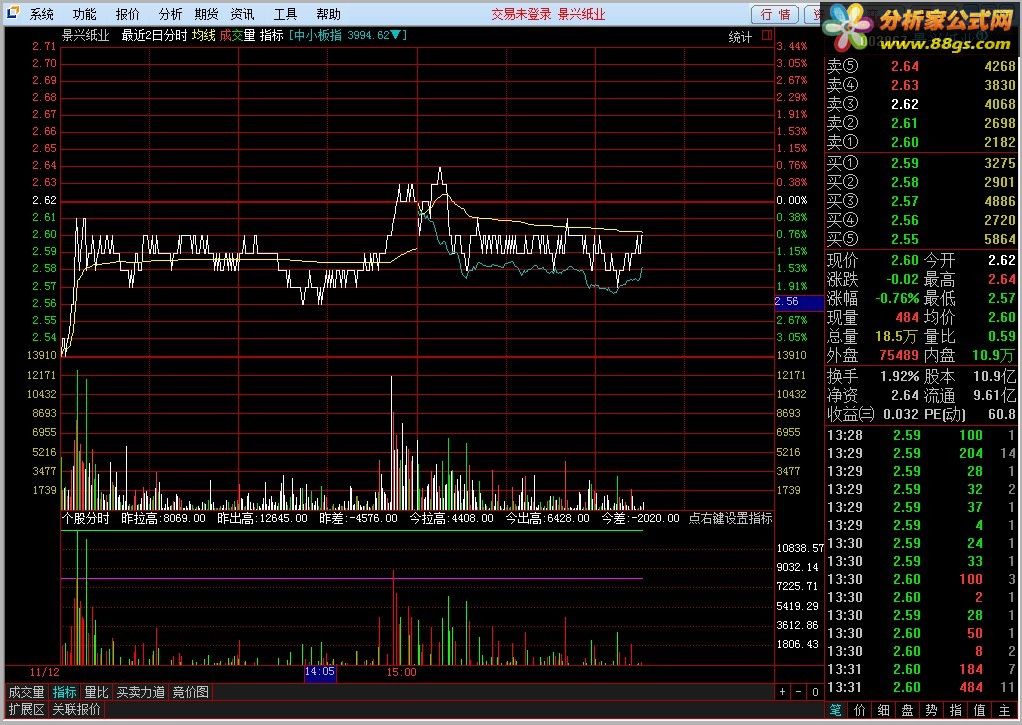Click the minus zoom-out button below chart
Image resolution: width=1022 pixels, height=725 pixels.
pos(798,692)
